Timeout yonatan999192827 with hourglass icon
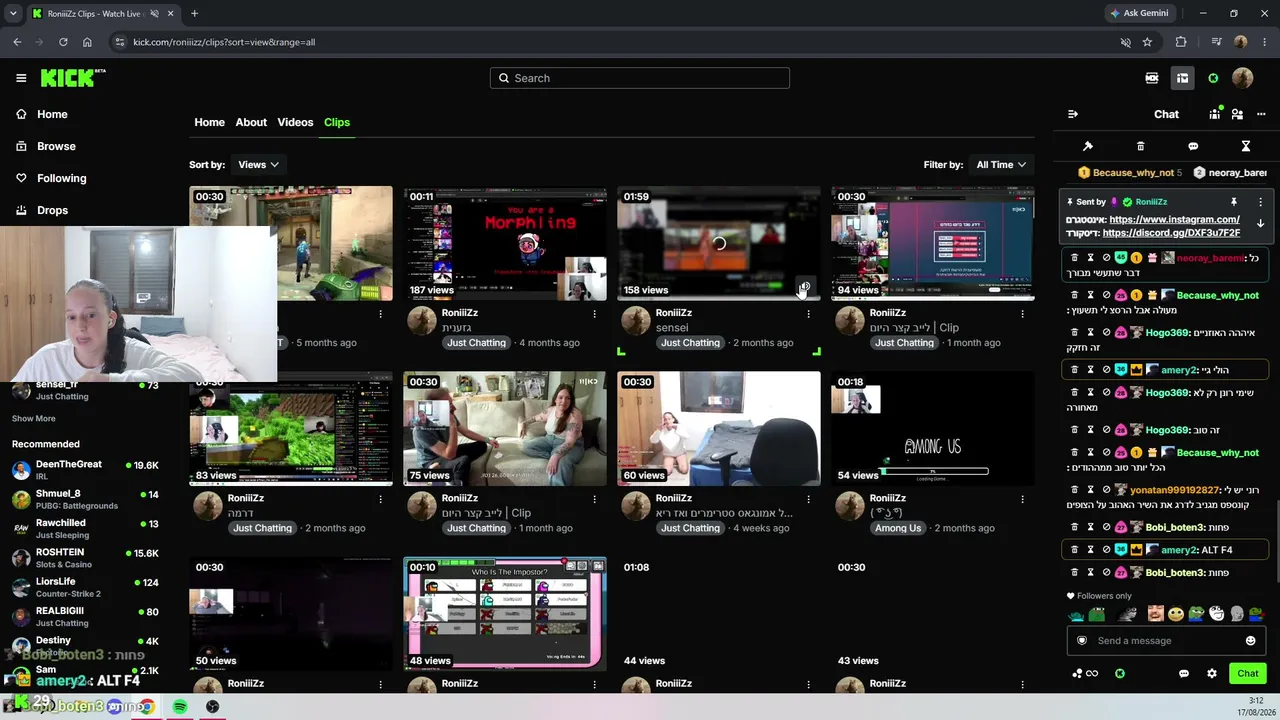Screen dimensions: 1280x720 pos(1090,490)
